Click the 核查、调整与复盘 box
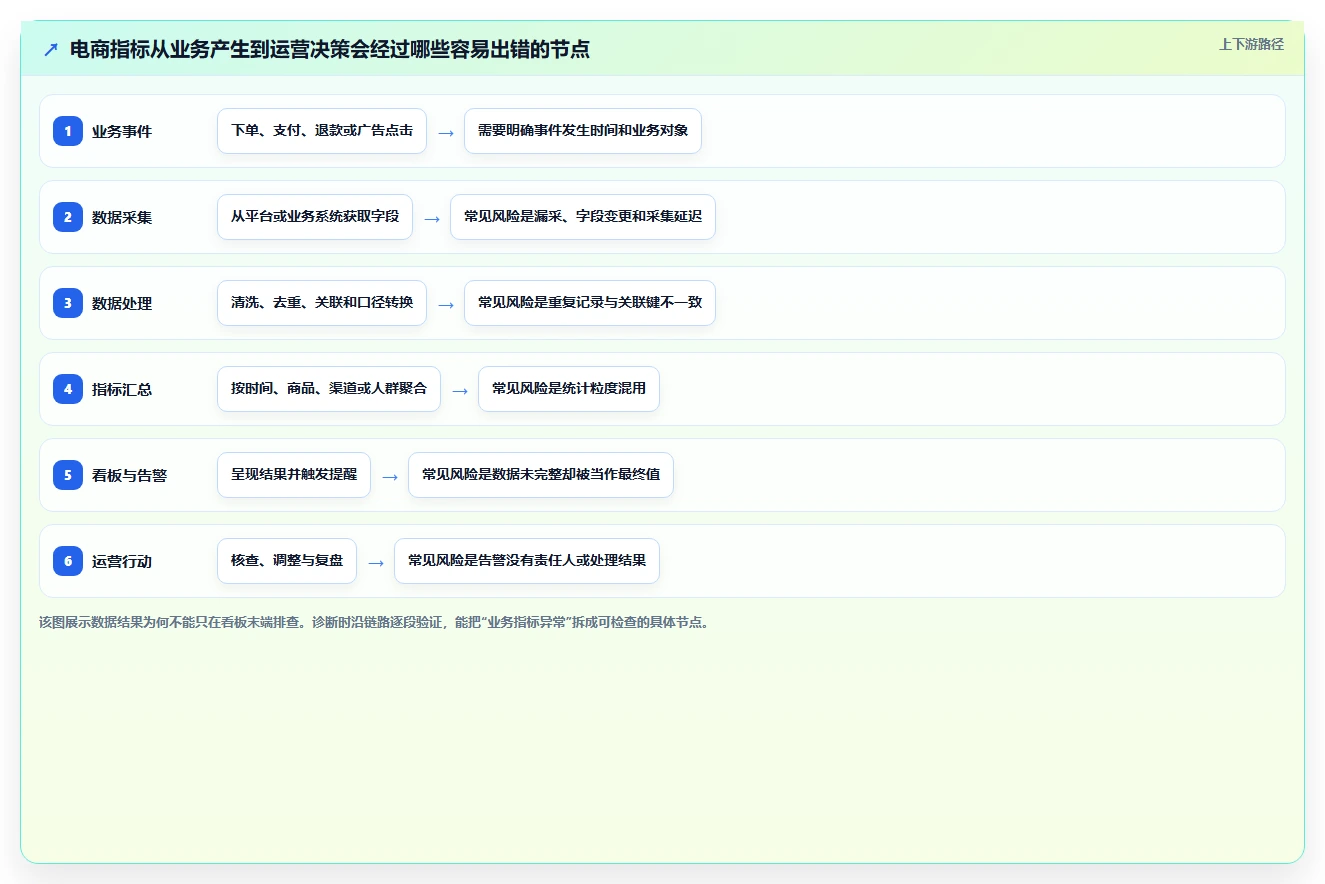Screen dimensions: 1325x884 [x=287, y=561]
